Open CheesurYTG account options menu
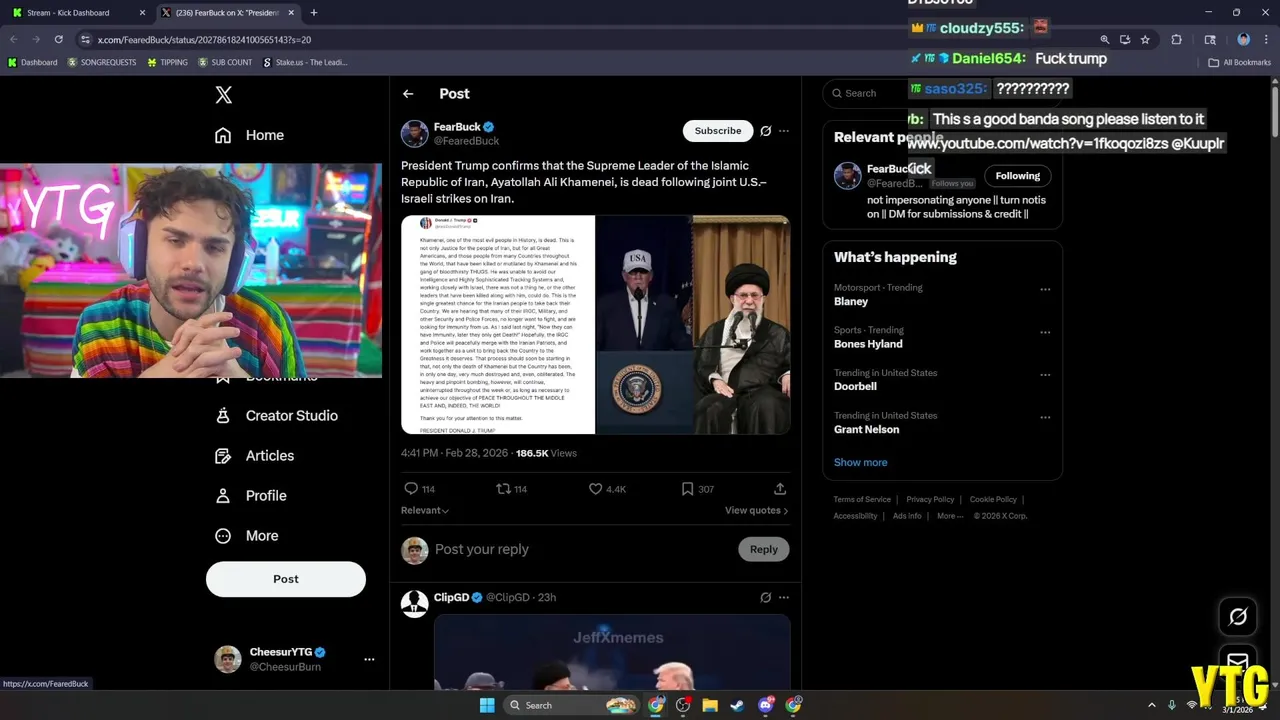This screenshot has height=720, width=1280. tap(369, 659)
